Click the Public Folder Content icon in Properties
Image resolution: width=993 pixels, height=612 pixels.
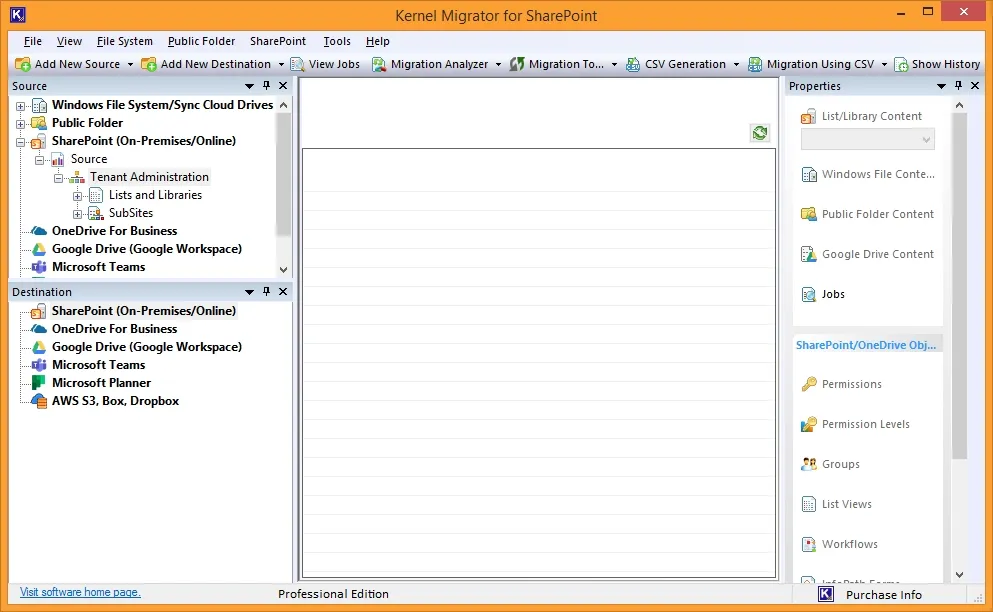[x=809, y=214]
